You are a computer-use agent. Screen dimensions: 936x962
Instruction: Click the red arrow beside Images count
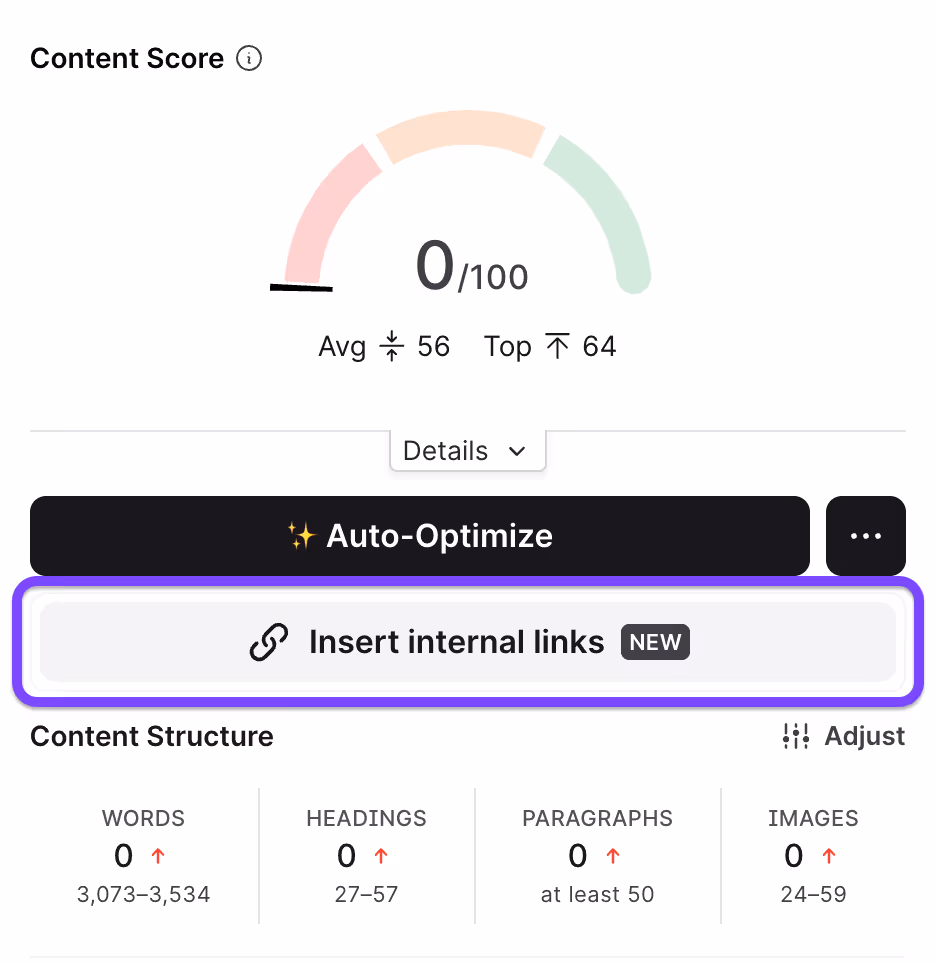pos(829,855)
